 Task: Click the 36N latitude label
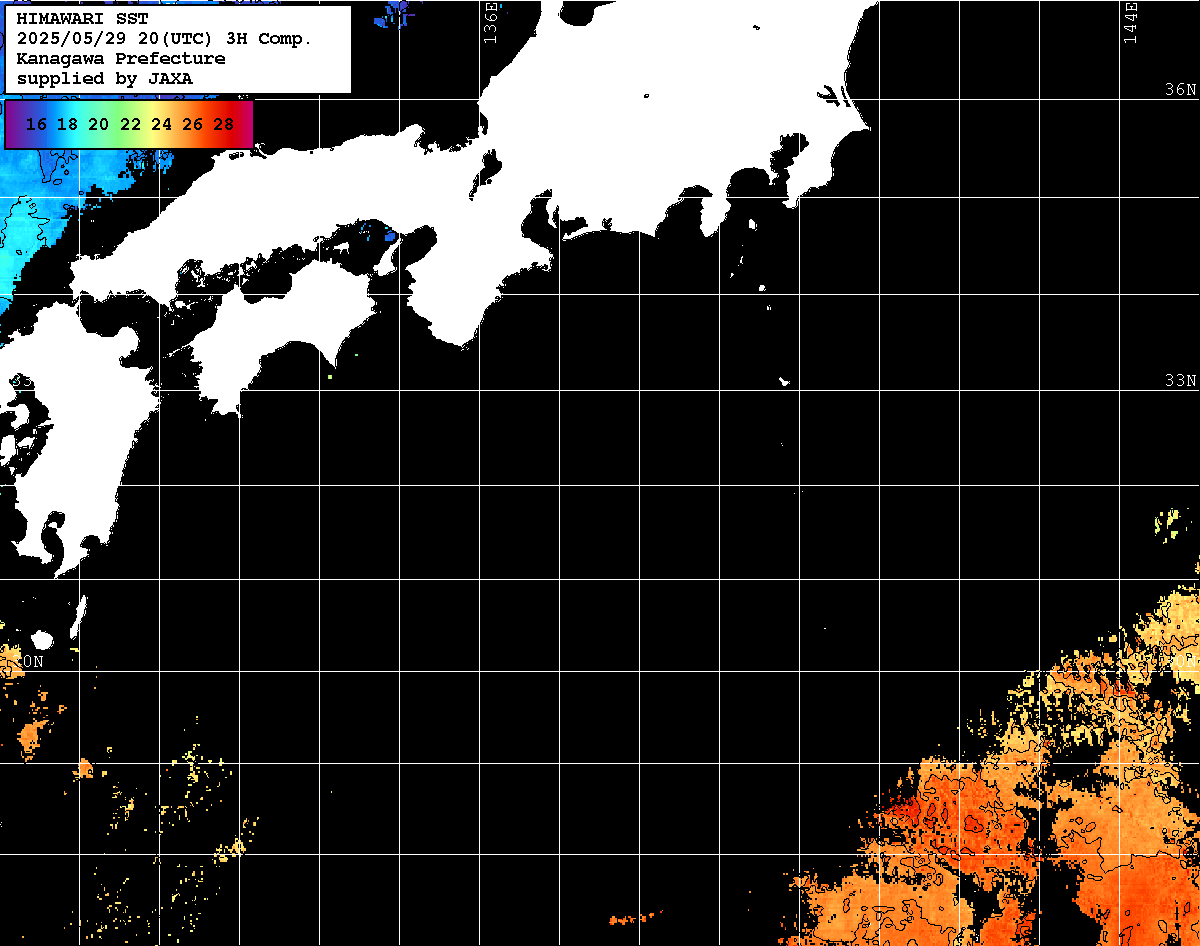1181,90
